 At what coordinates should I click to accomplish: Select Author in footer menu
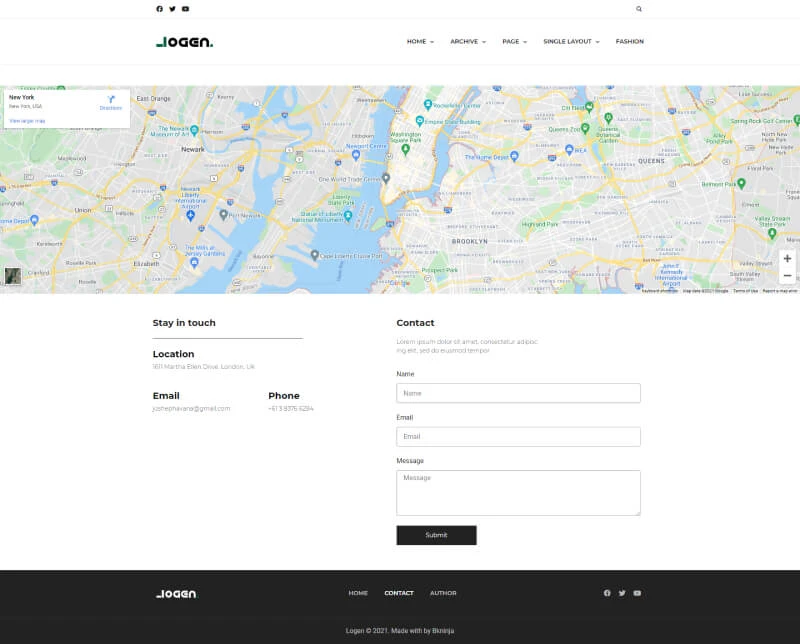point(443,593)
